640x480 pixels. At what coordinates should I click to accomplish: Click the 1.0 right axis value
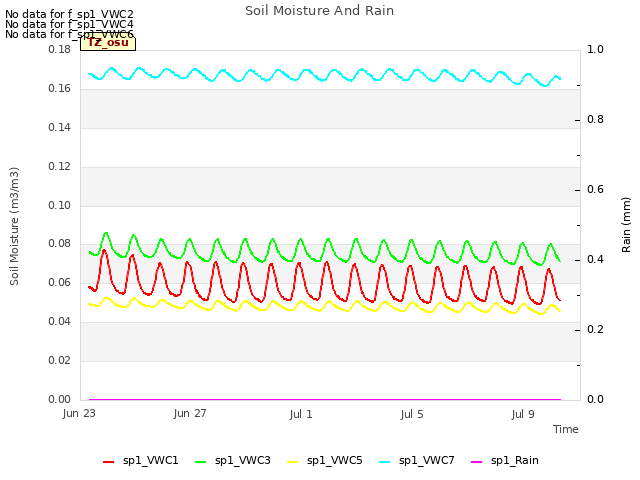pos(595,49)
